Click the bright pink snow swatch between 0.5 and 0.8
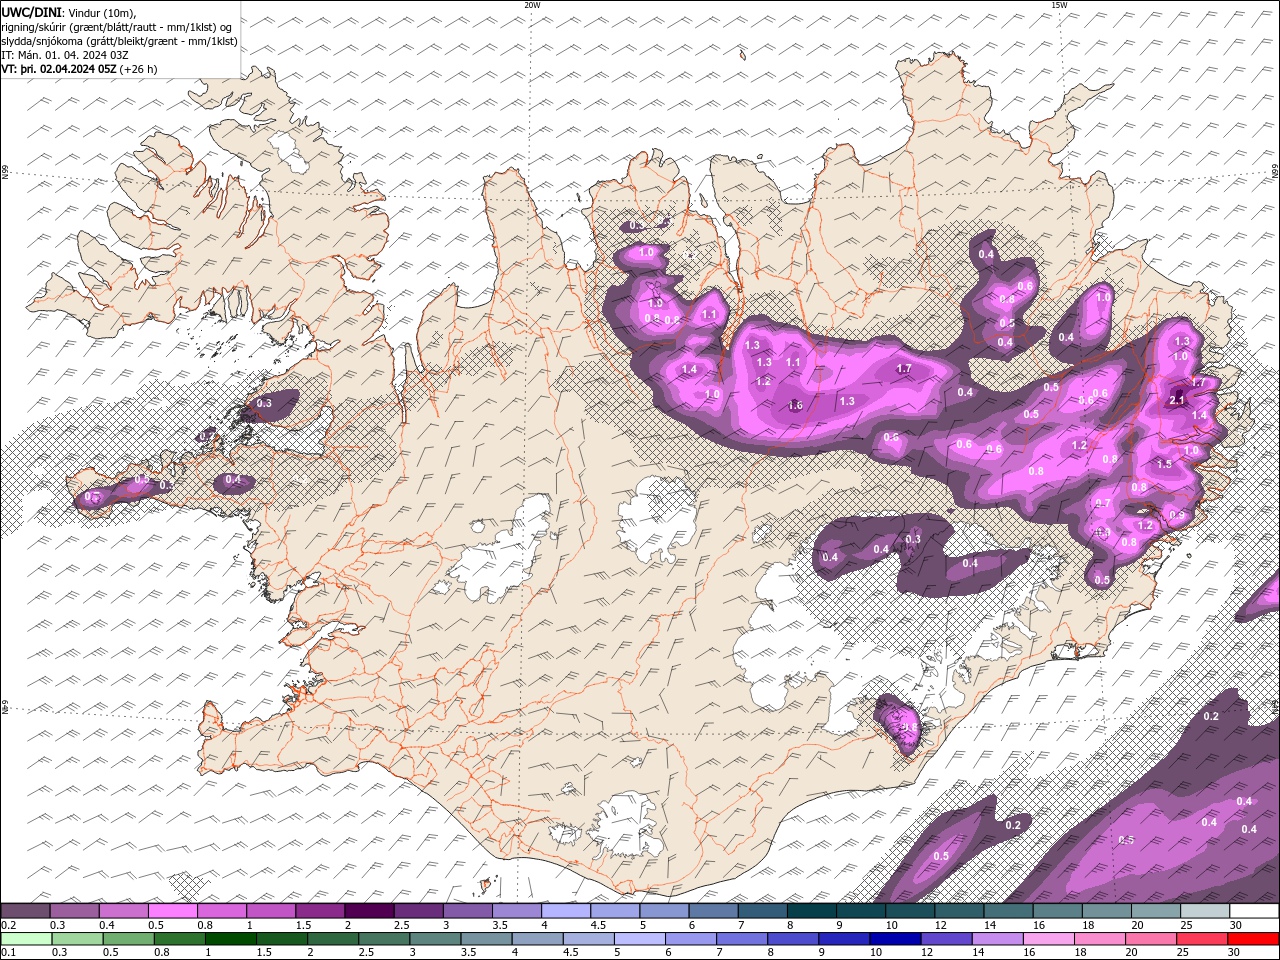The width and height of the screenshot is (1280, 960). (x=172, y=911)
